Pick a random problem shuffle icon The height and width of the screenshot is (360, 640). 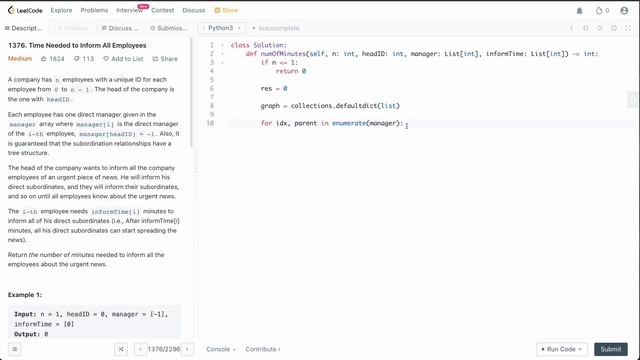click(121, 349)
